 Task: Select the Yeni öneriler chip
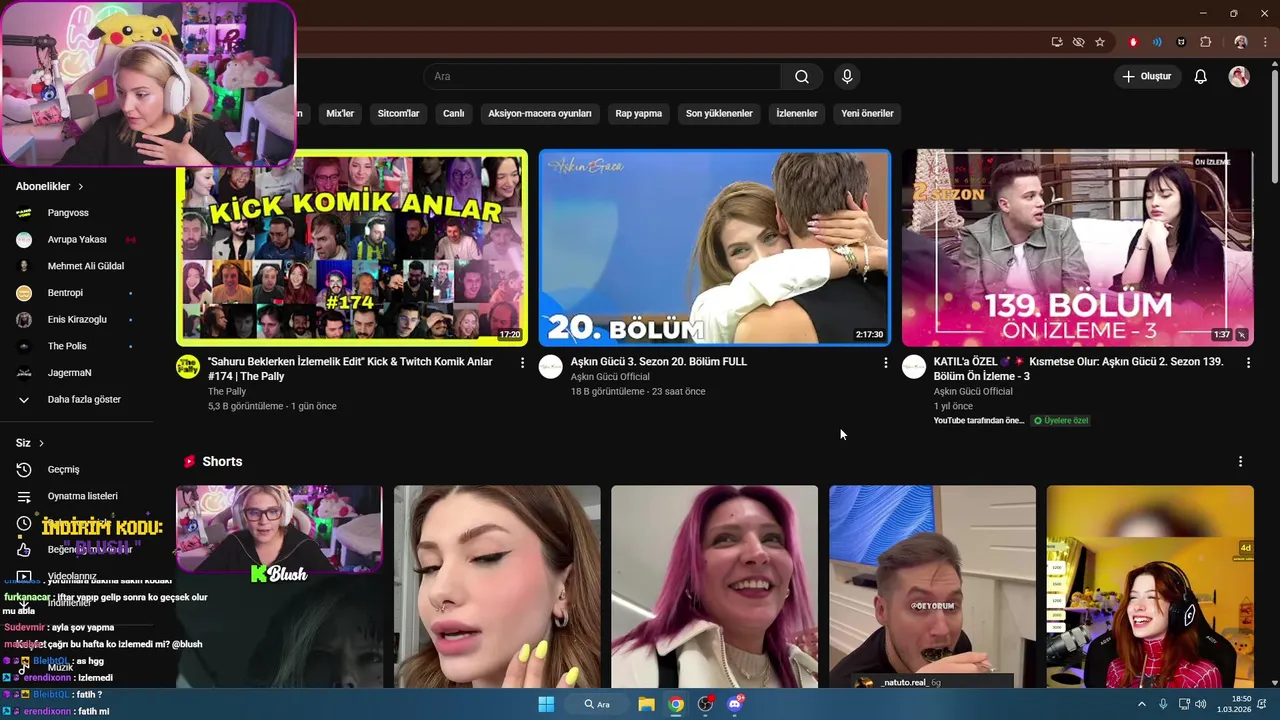[867, 113]
